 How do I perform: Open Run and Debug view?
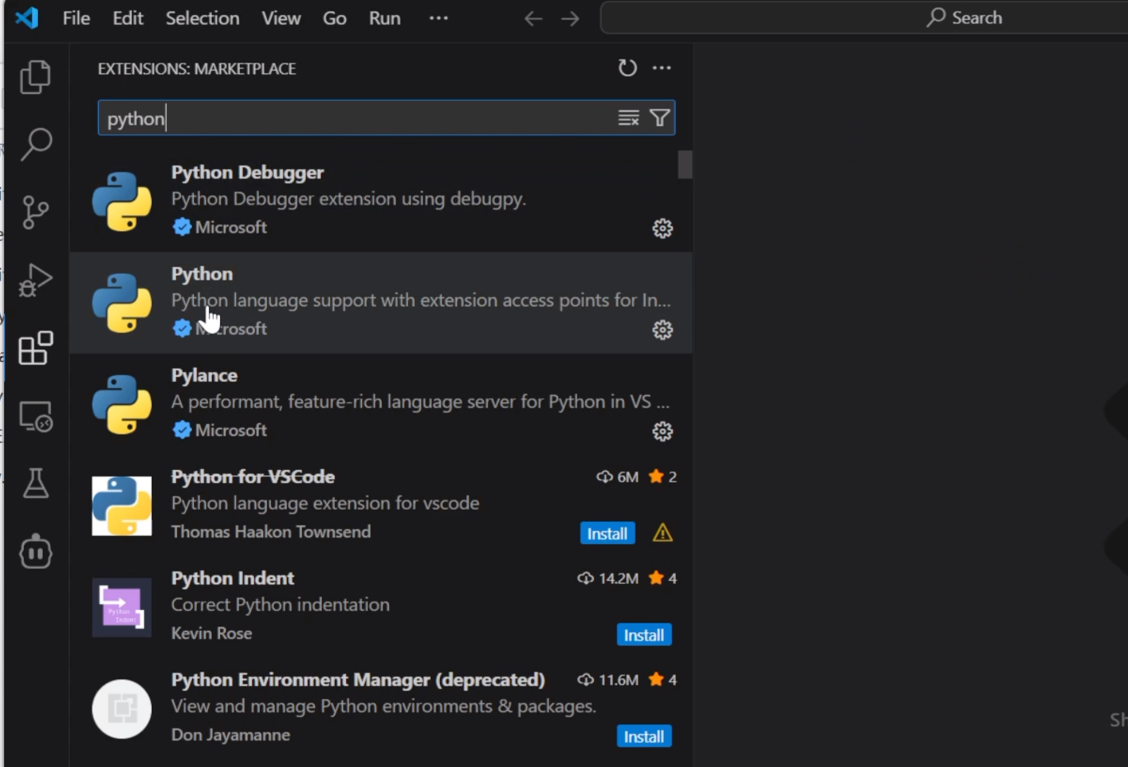[35, 281]
